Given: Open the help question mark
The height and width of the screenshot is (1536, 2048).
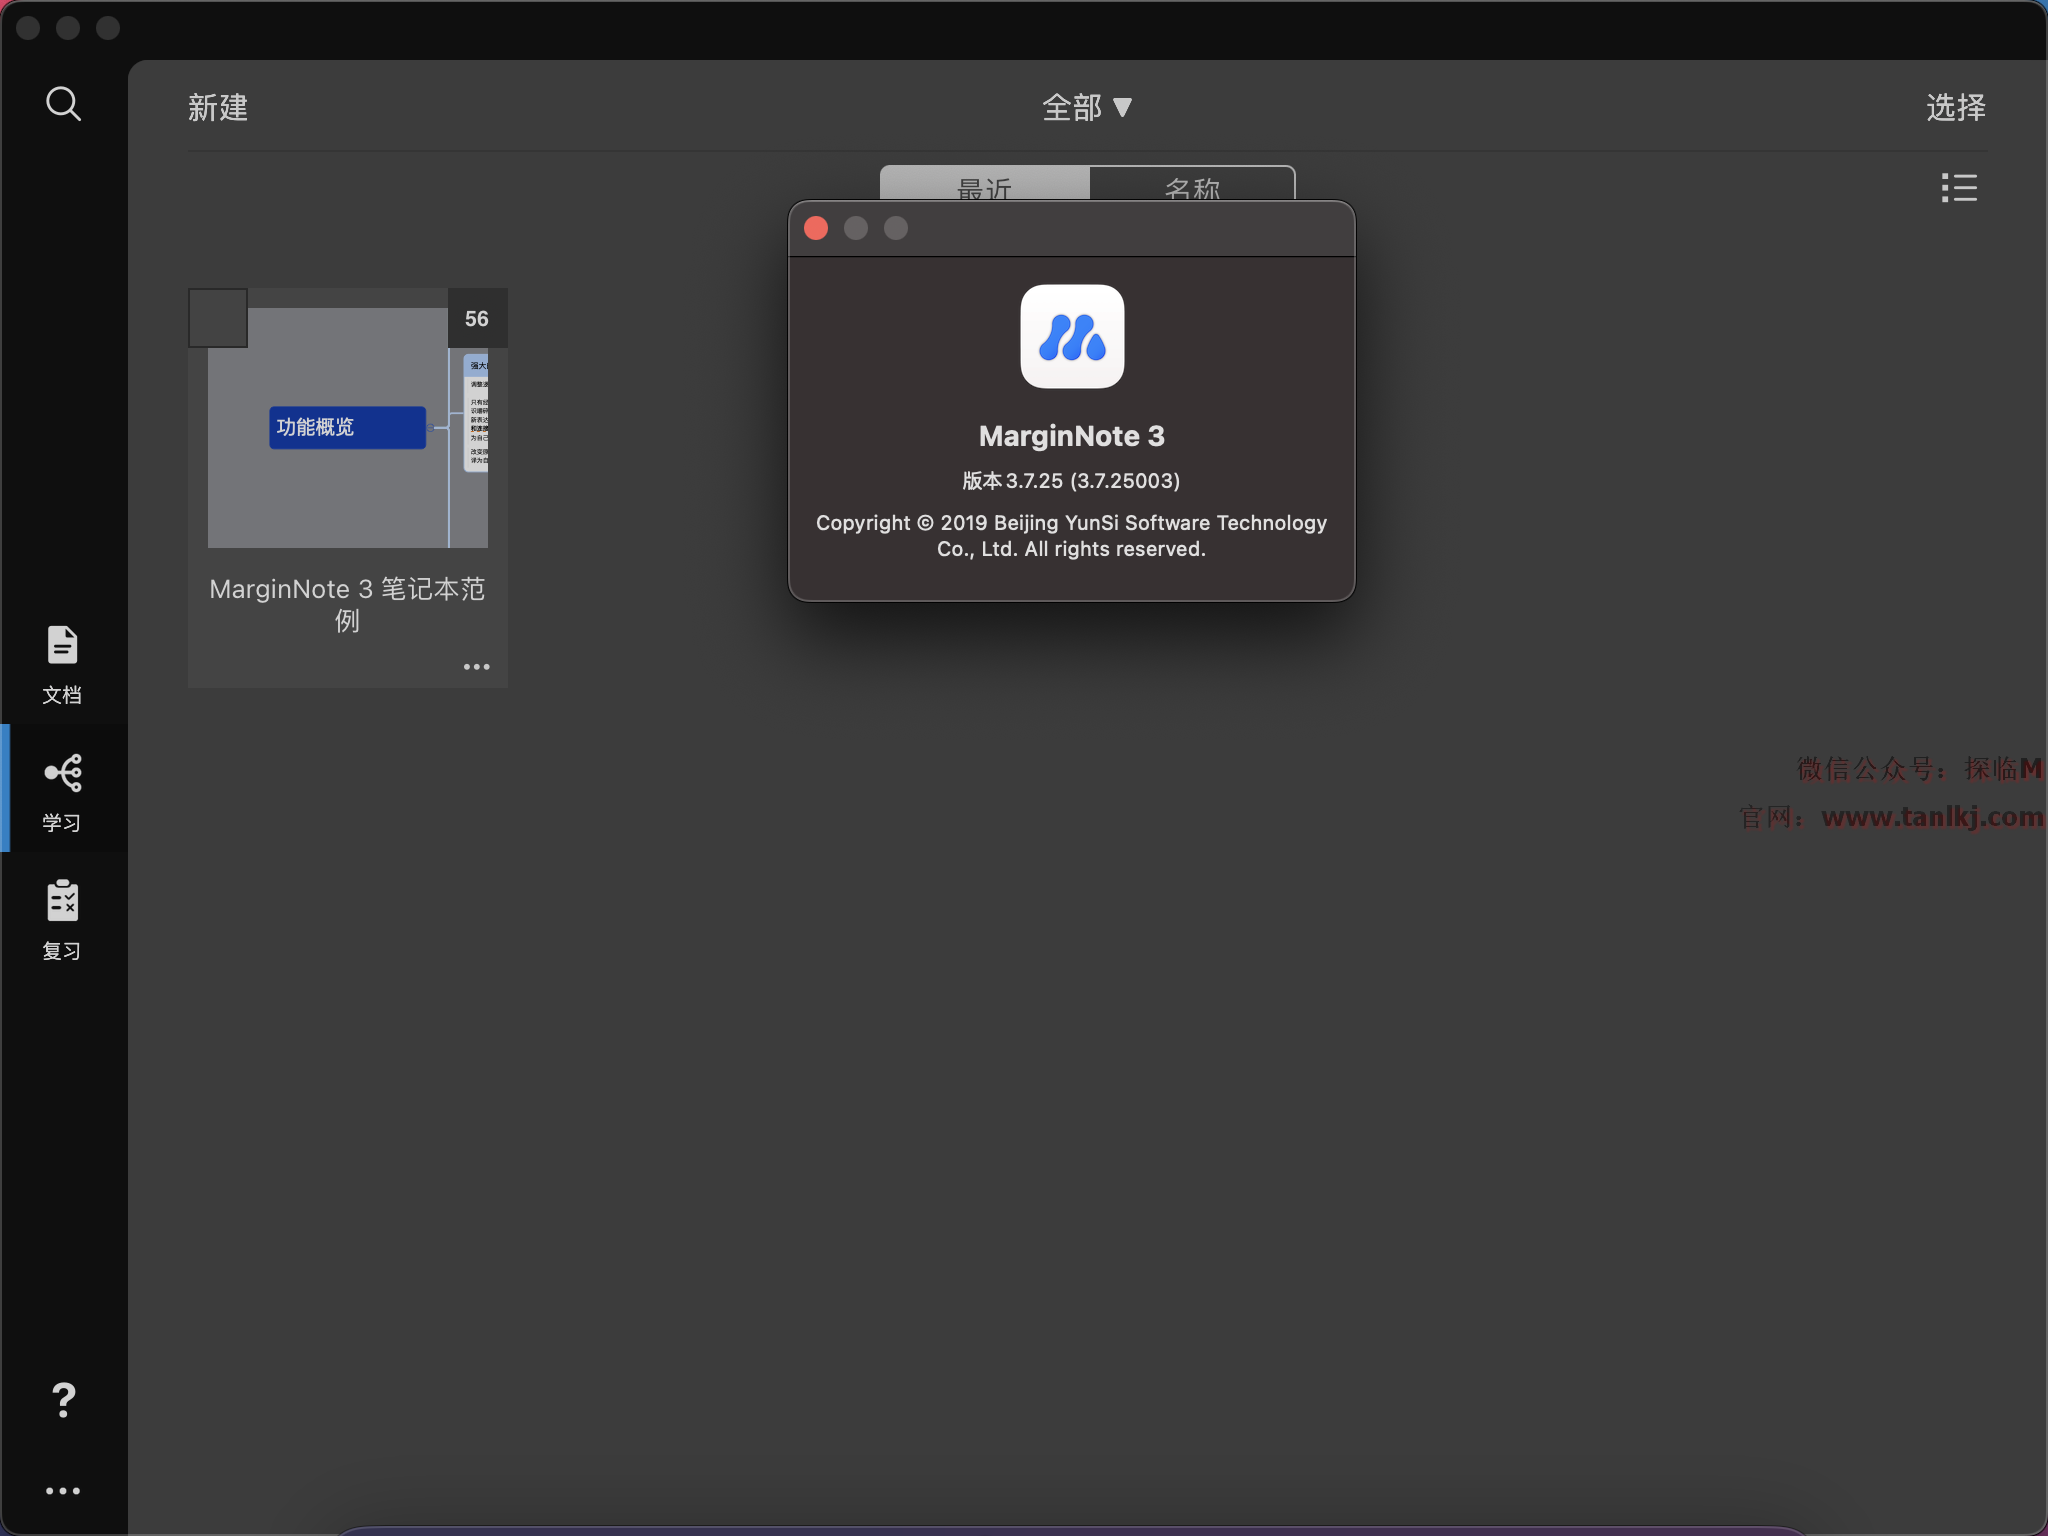Looking at the screenshot, I should pyautogui.click(x=63, y=1400).
